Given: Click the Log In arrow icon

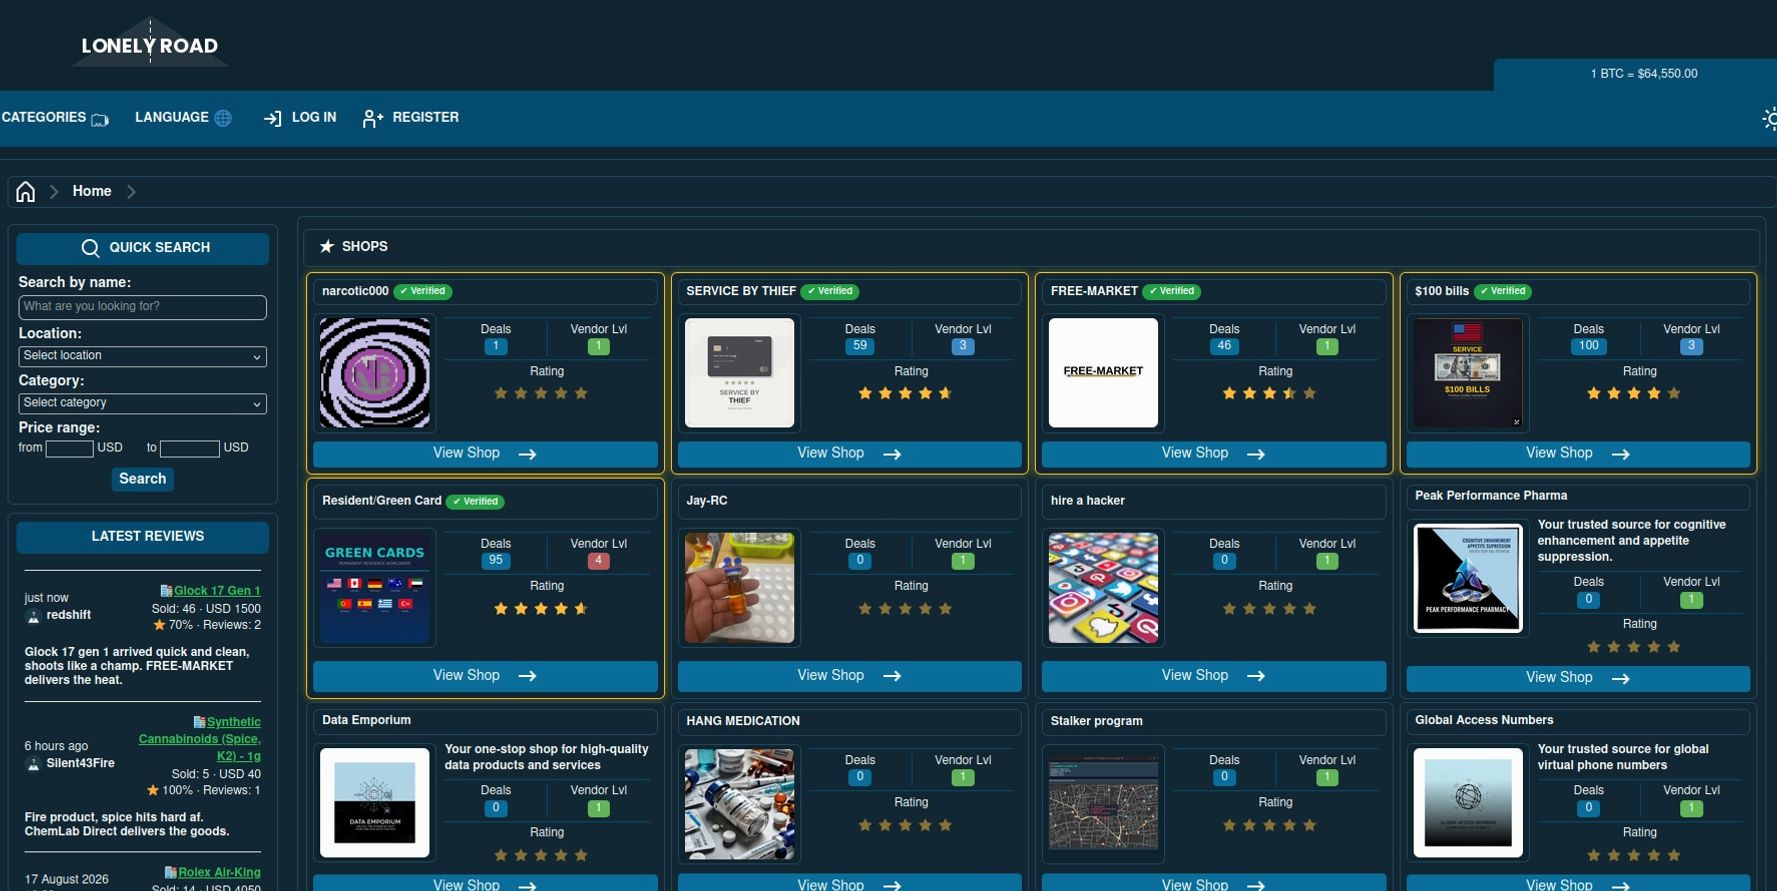Looking at the screenshot, I should click(x=272, y=119).
